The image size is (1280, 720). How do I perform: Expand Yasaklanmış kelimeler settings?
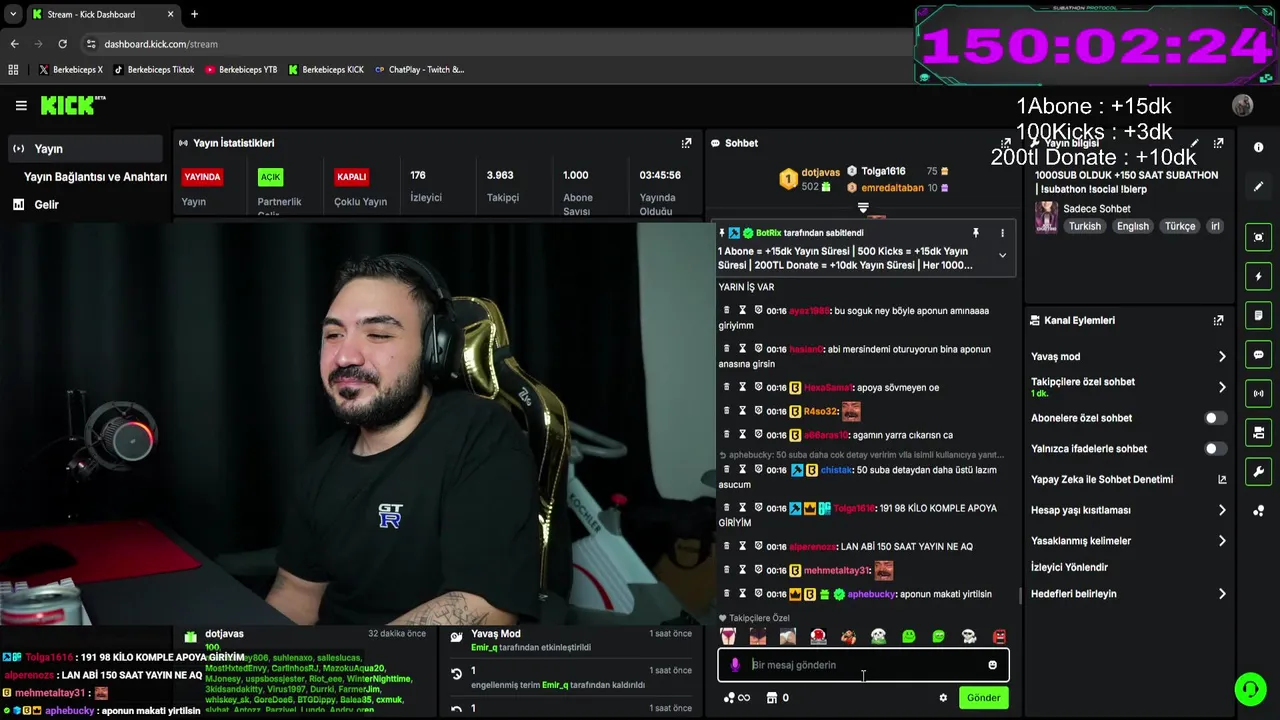point(1222,541)
